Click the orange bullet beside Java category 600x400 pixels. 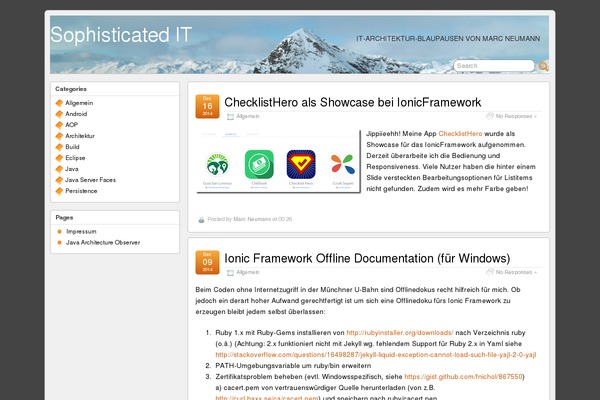tap(59, 169)
